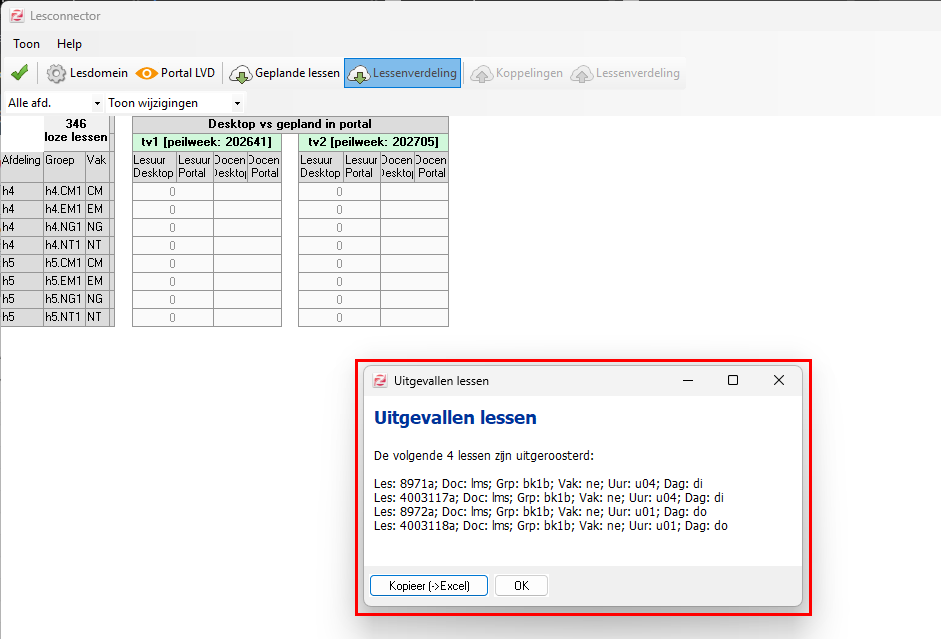Click Lesconnector app icon in title bar
Viewport: 941px width, 639px height.
17,16
